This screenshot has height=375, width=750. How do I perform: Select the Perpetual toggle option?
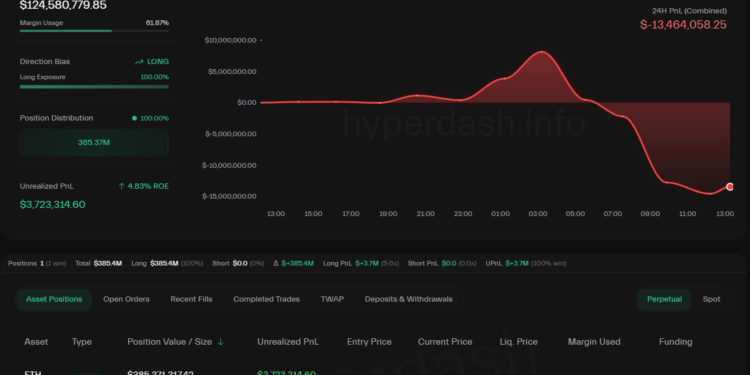coord(664,299)
